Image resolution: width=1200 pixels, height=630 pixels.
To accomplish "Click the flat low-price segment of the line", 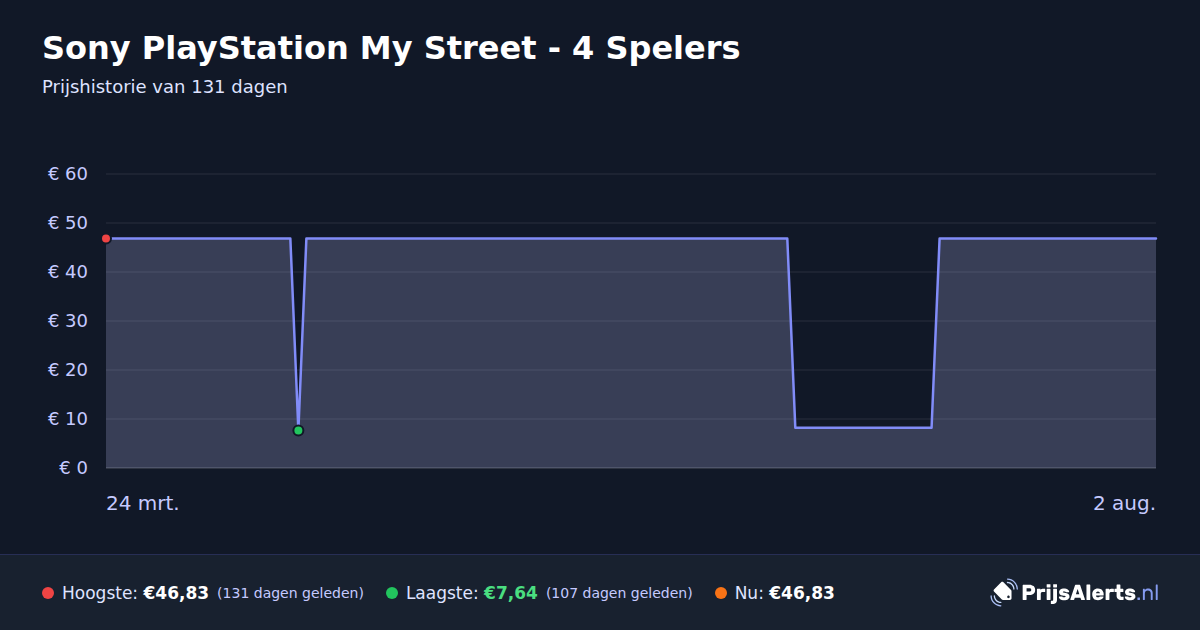I will coord(863,428).
